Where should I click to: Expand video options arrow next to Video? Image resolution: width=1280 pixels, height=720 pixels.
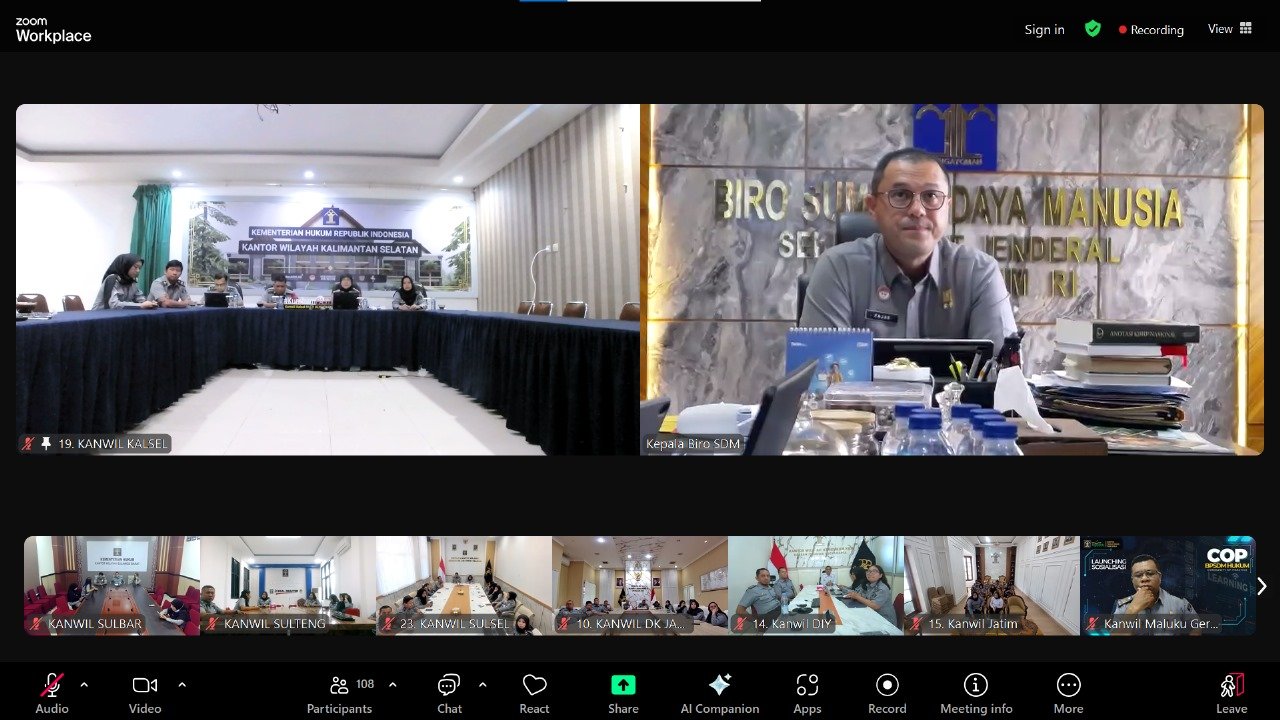pyautogui.click(x=182, y=685)
